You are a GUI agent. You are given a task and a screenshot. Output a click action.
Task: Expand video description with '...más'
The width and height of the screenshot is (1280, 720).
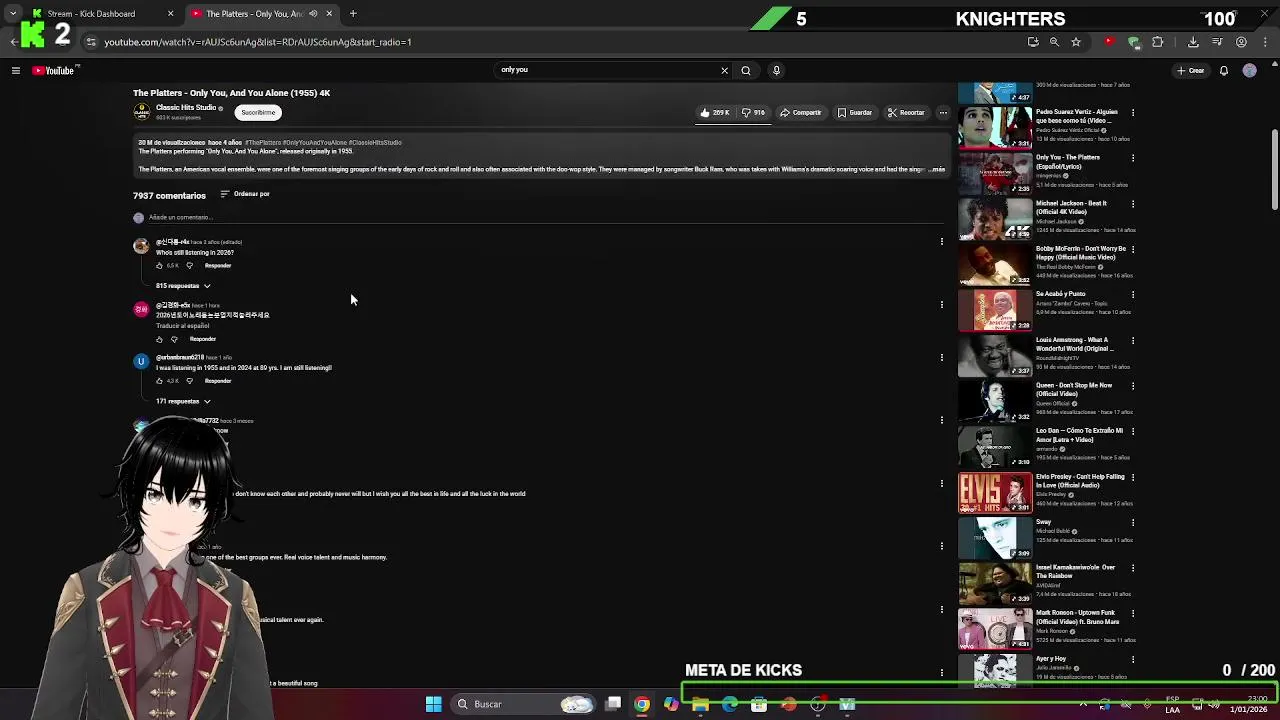(x=936, y=169)
